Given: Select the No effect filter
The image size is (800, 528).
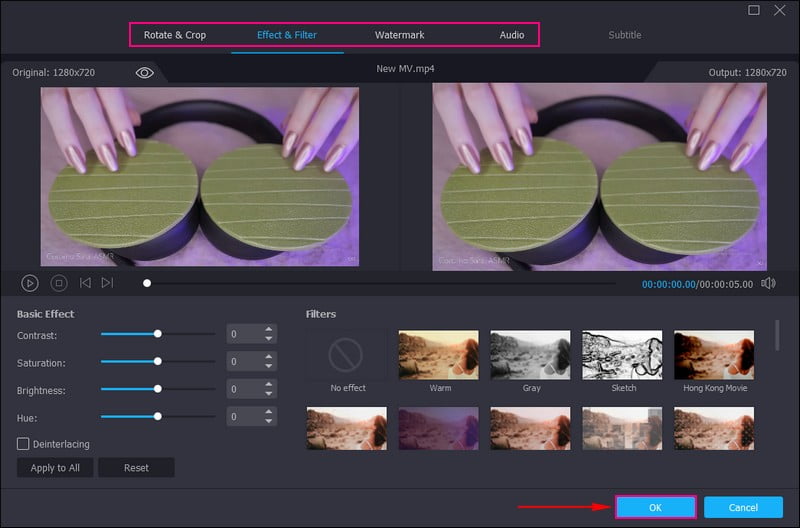Looking at the screenshot, I should pos(345,354).
